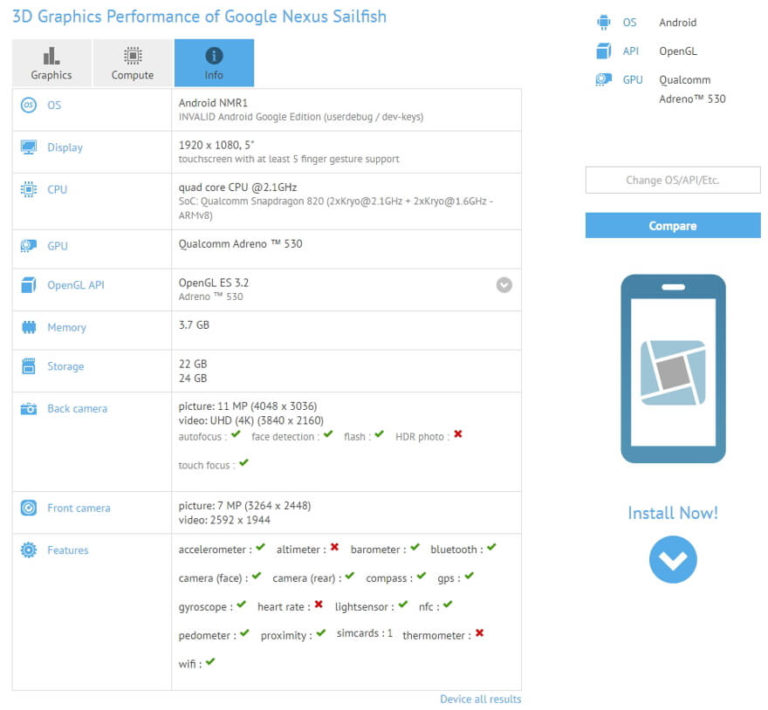Image resolution: width=768 pixels, height=710 pixels.
Task: Click the phone app illustration
Action: 673,369
